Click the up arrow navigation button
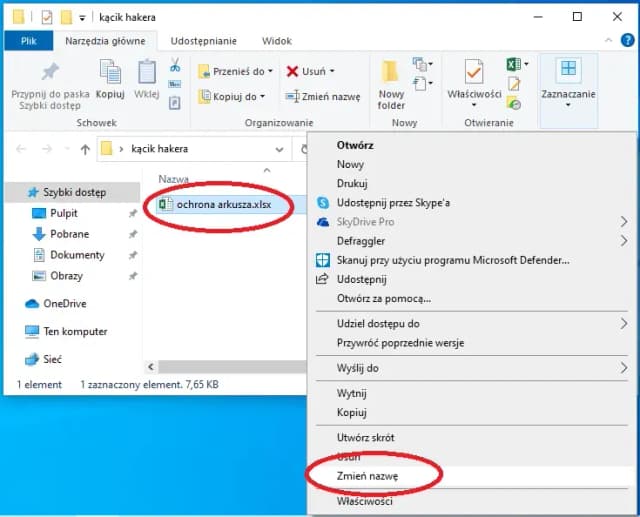Viewport: 640px width, 517px height. point(85,149)
